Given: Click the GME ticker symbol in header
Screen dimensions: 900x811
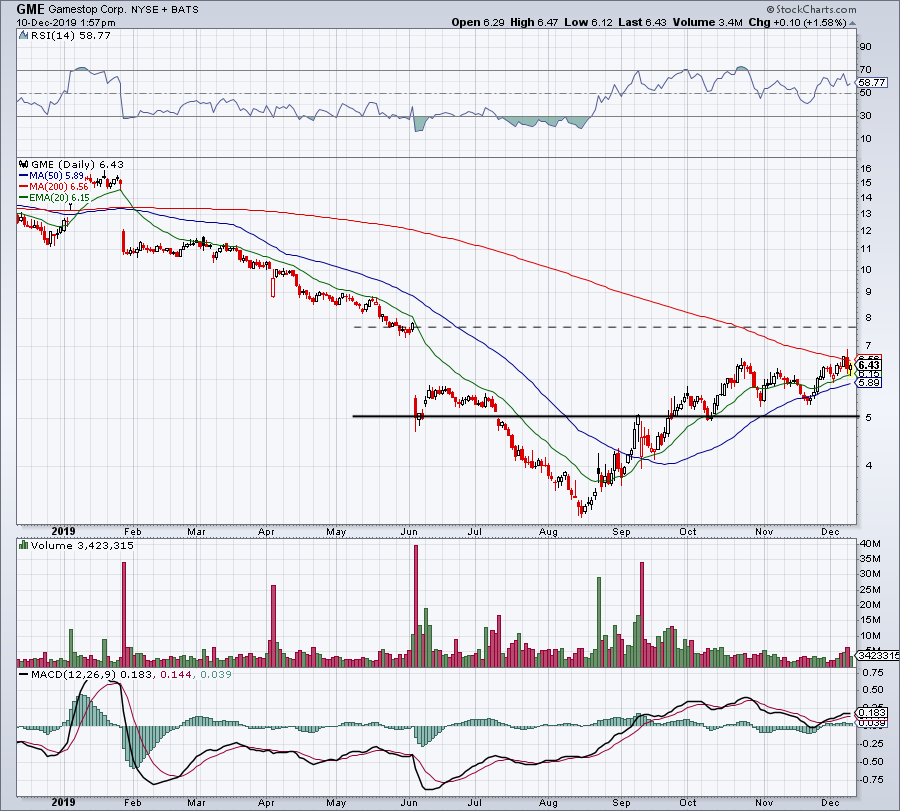Looking at the screenshot, I should click(31, 10).
